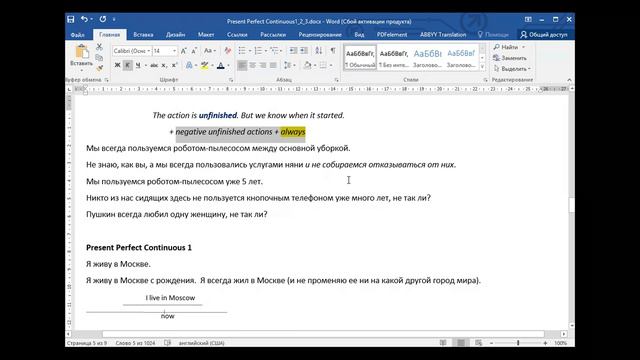Switch to the Рецензирование tab
640x360 pixels.
(320, 35)
